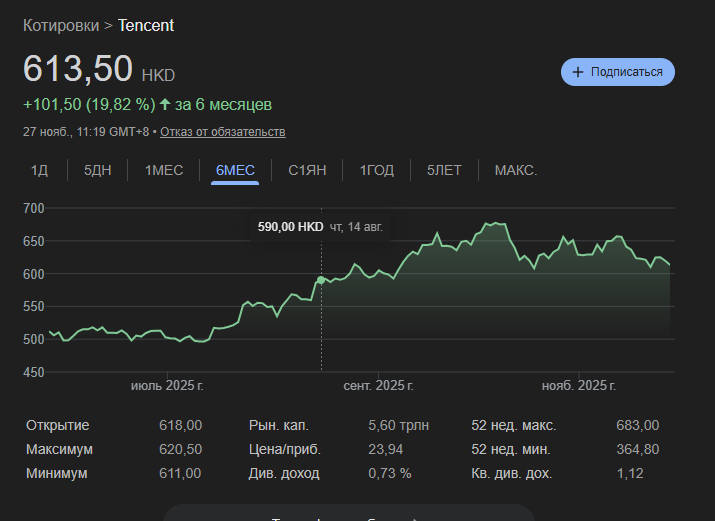The height and width of the screenshot is (521, 715).
Task: Click the chart marker dot at 14 авг.
Action: [x=321, y=280]
